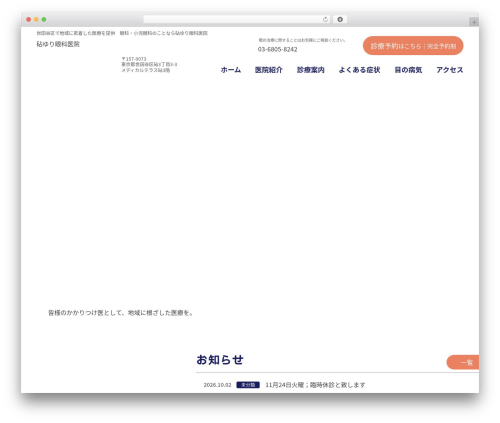The image size is (500, 423).
Task: Click the browser address bar
Action: tap(236, 19)
